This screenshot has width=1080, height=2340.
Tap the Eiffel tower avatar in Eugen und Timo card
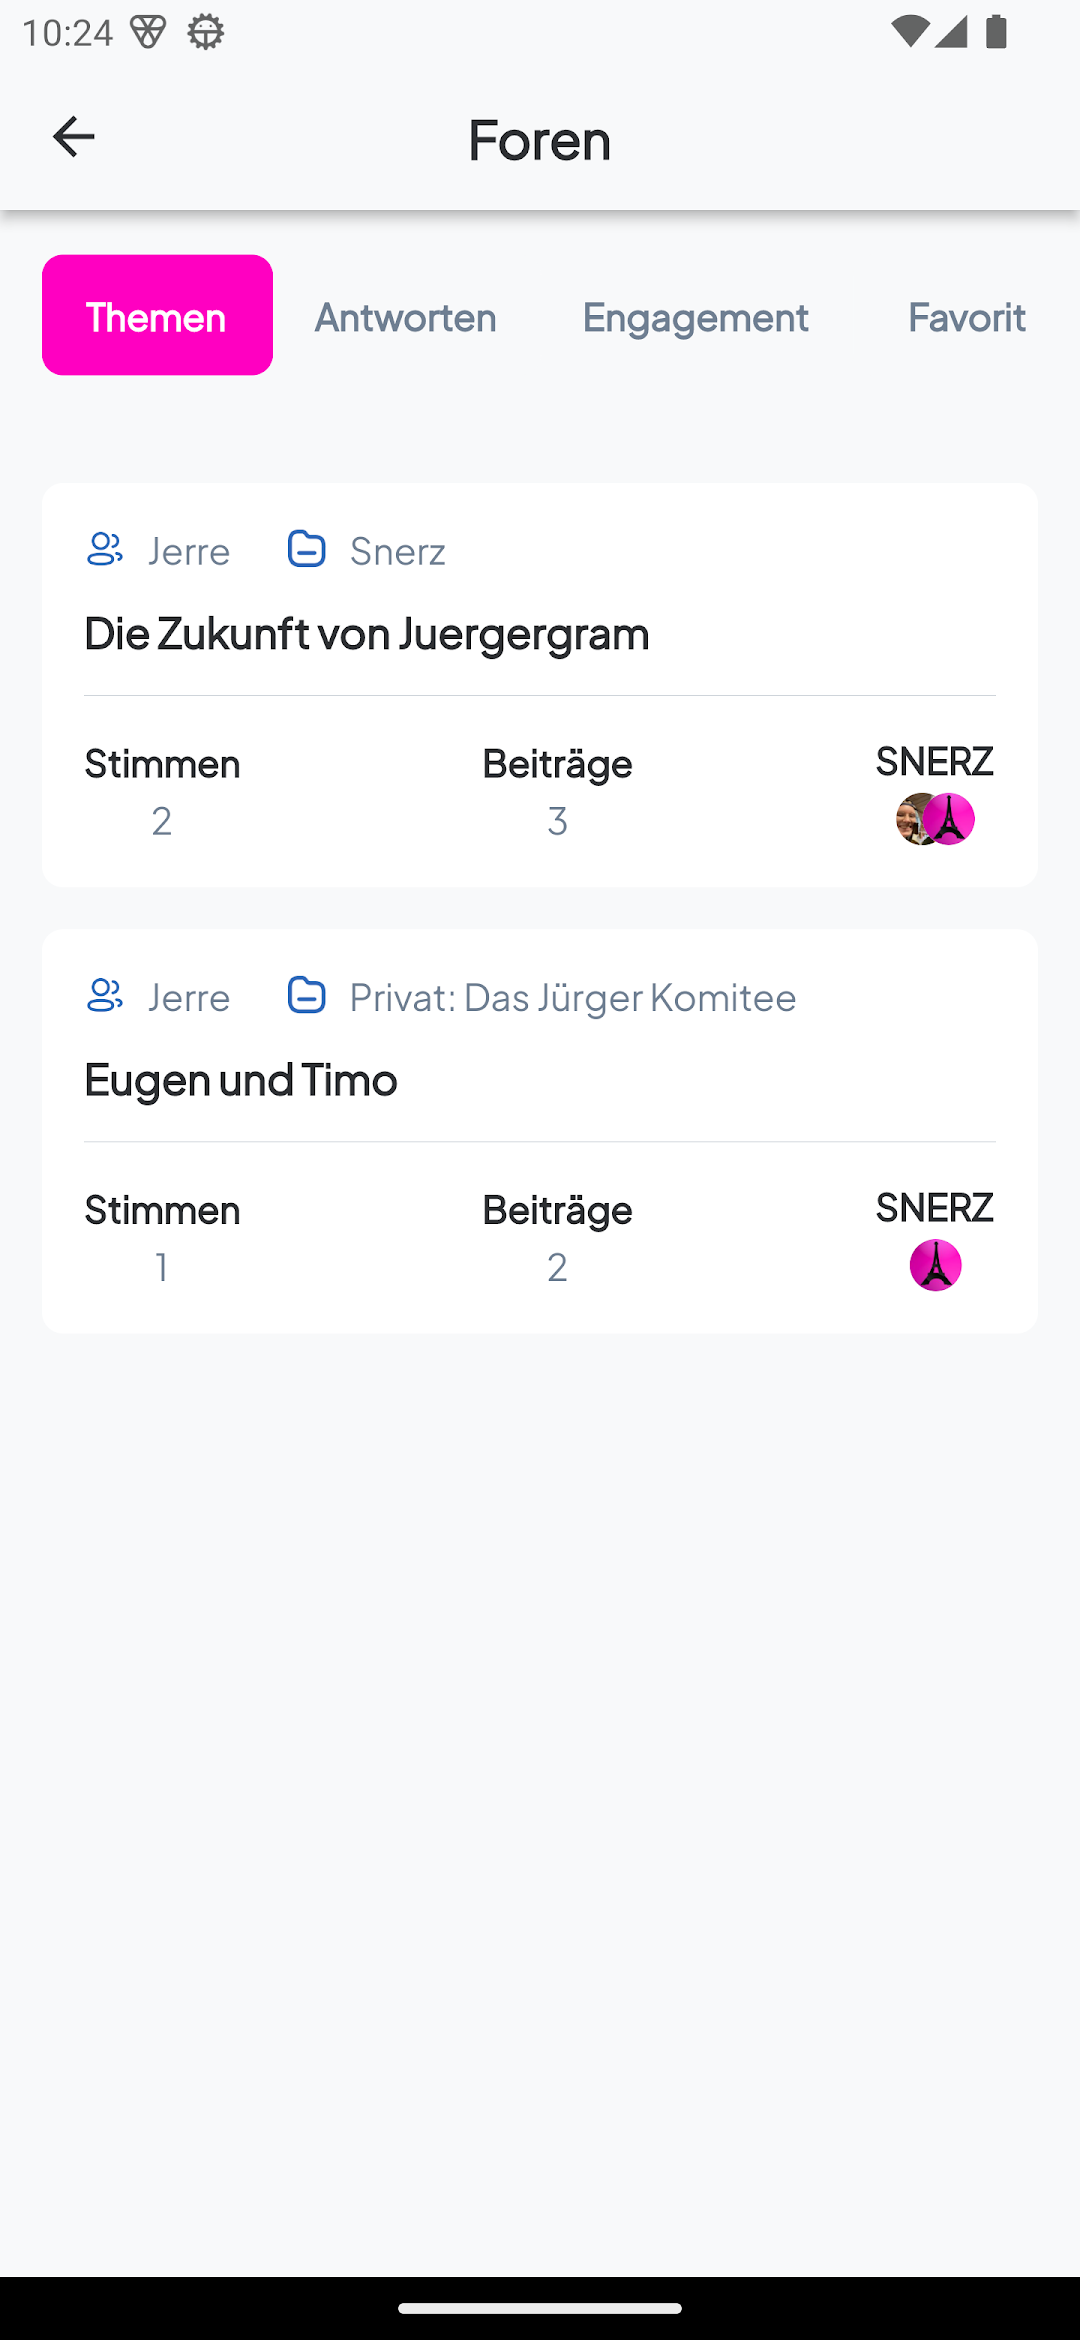tap(935, 1265)
